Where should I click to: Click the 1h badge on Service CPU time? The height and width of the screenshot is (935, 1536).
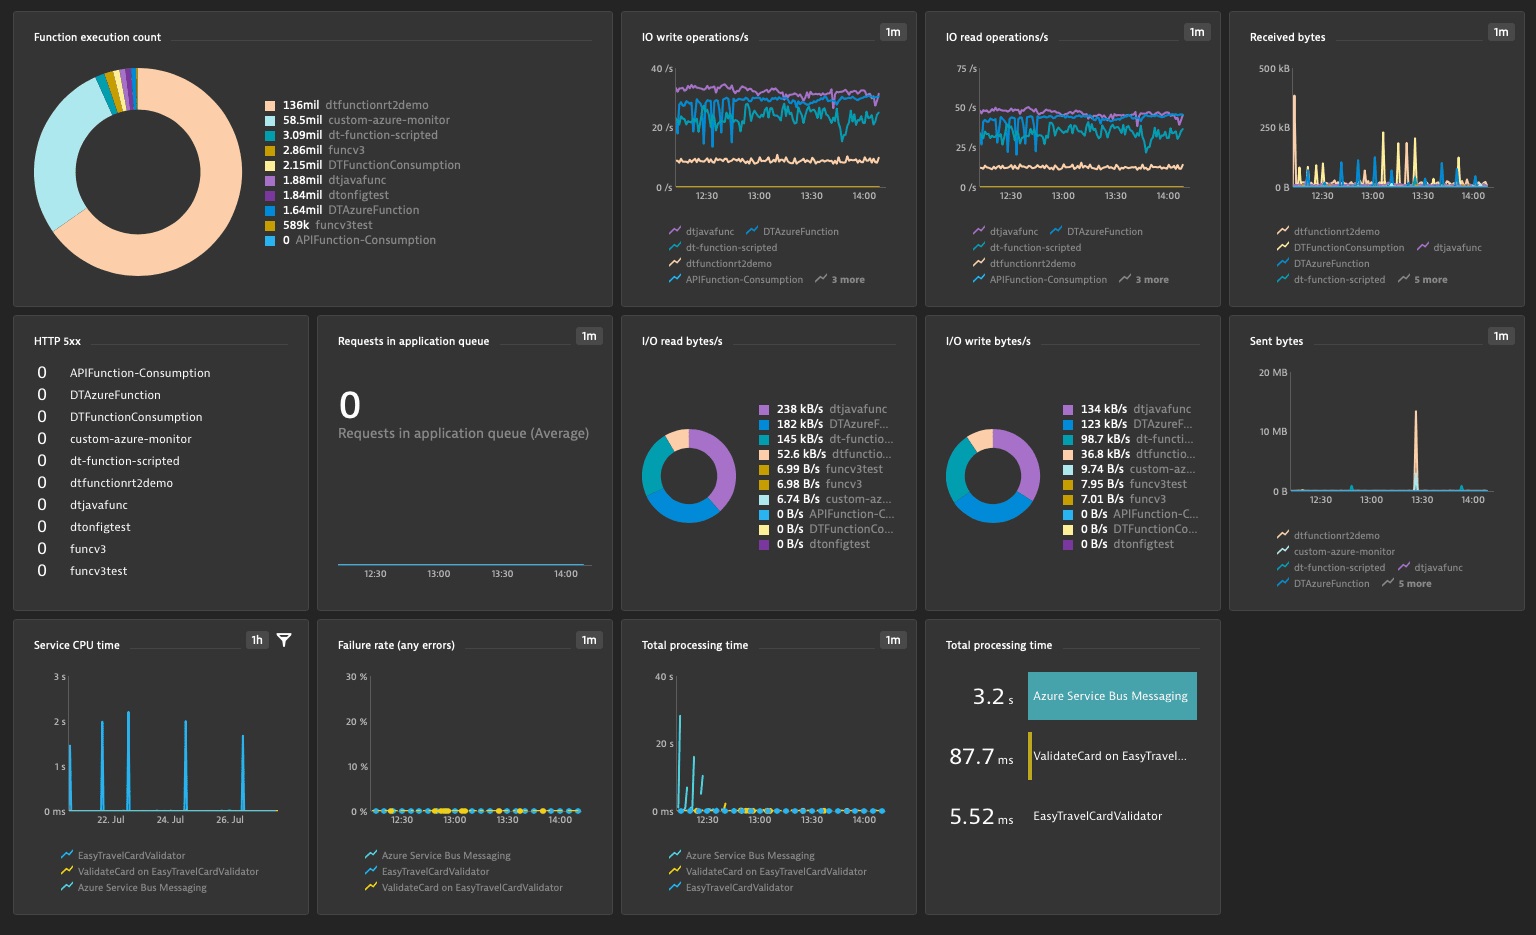click(257, 640)
